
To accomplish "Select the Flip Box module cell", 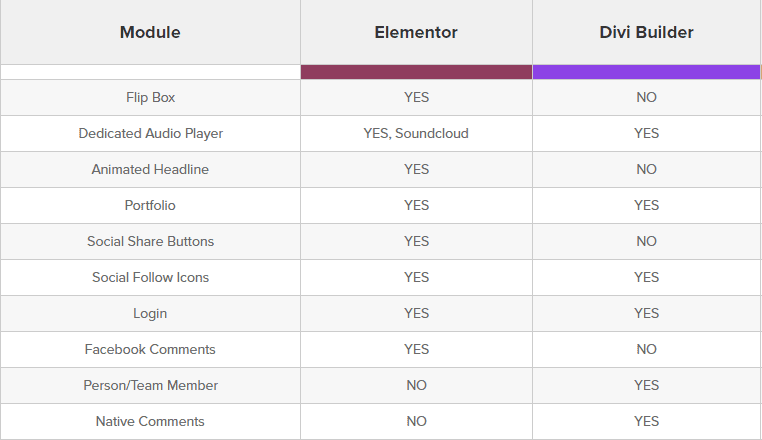I will tap(150, 97).
